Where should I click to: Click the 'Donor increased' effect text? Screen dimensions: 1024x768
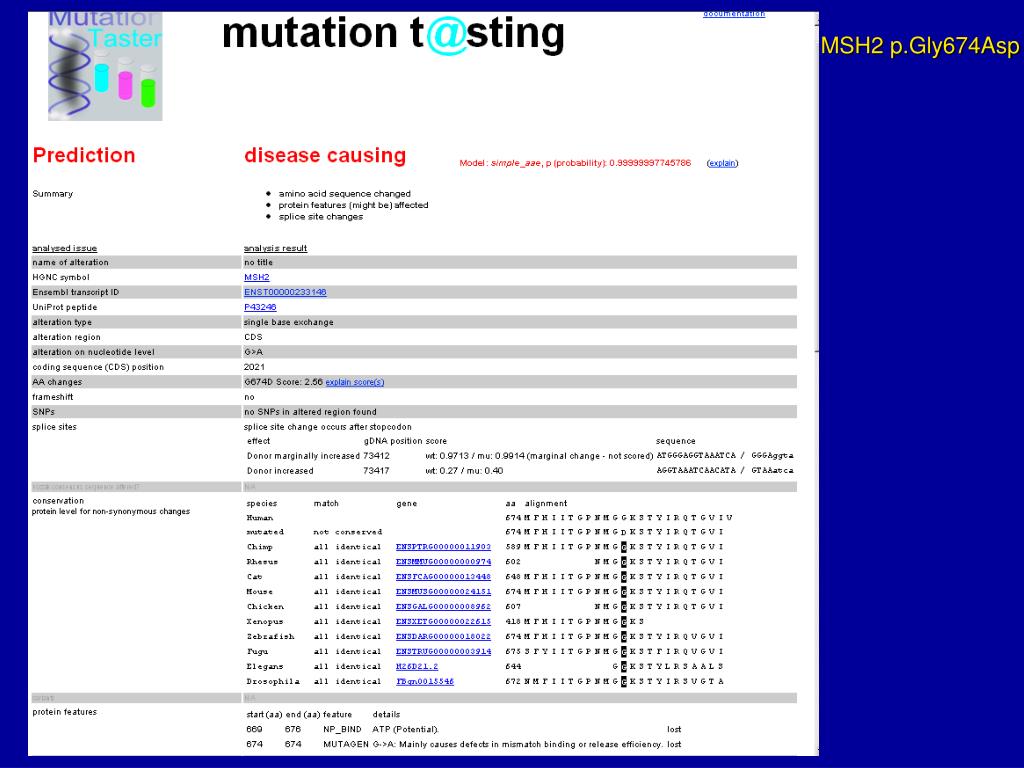(x=280, y=472)
